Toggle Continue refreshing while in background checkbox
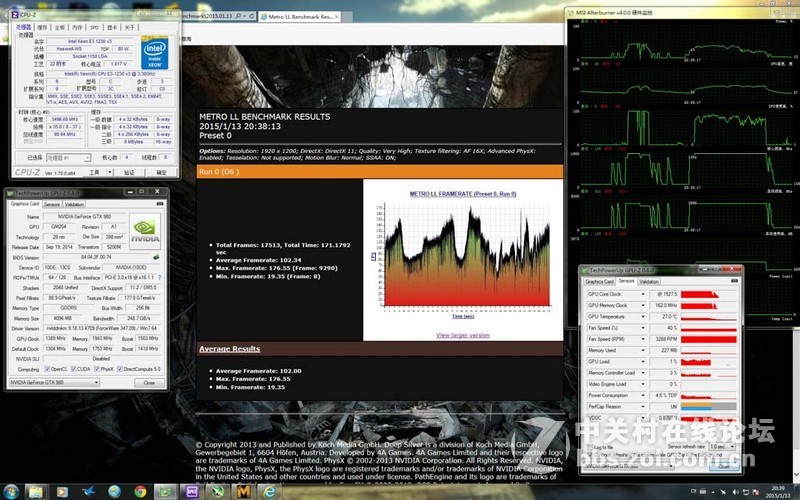Screen dimensions: 800x500 (x=590, y=455)
